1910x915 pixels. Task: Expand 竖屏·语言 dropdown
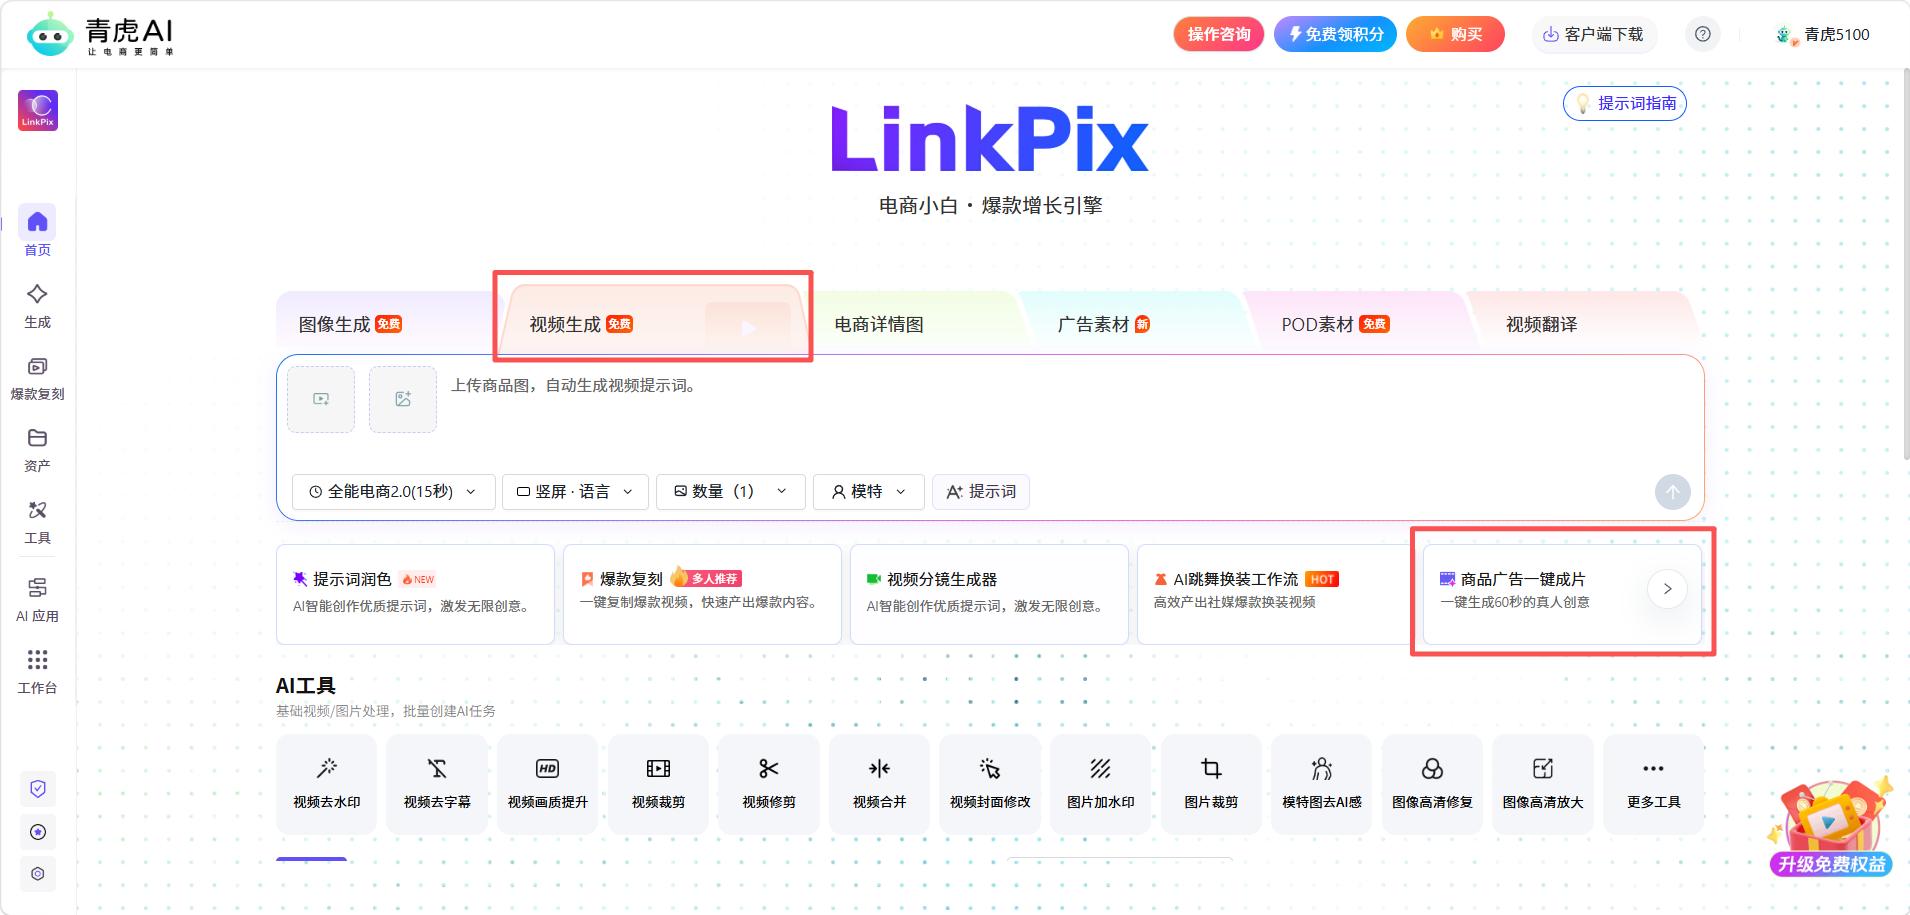(575, 492)
